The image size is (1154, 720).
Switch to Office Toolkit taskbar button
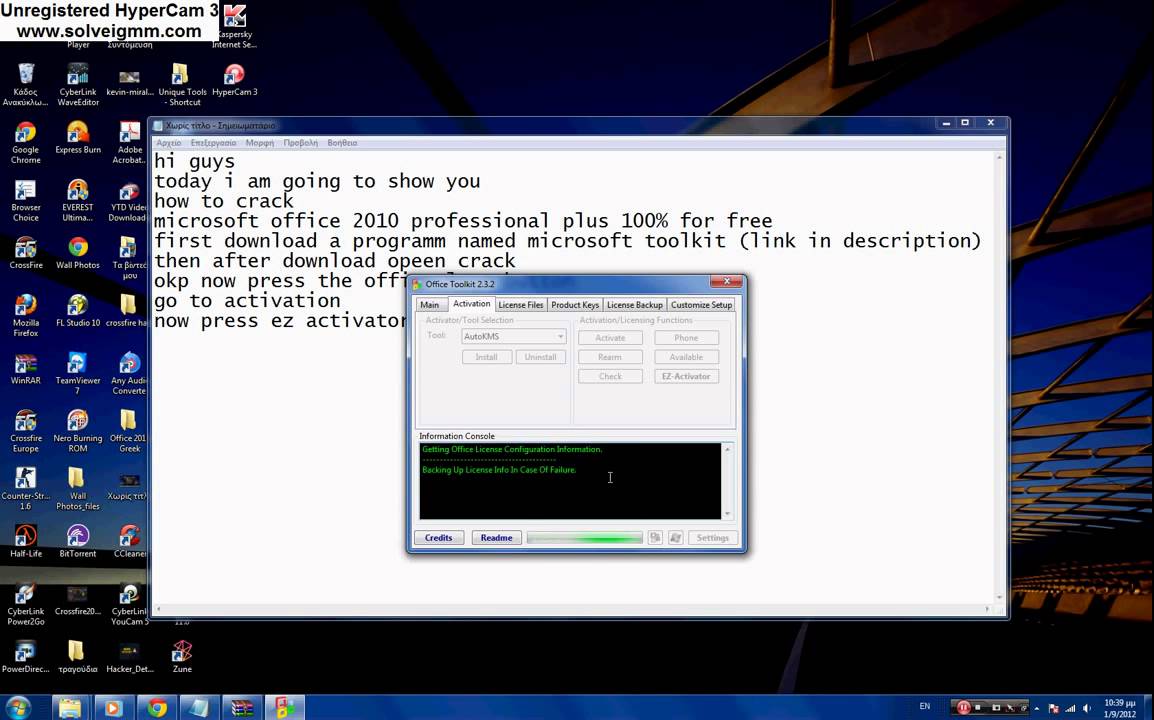285,707
